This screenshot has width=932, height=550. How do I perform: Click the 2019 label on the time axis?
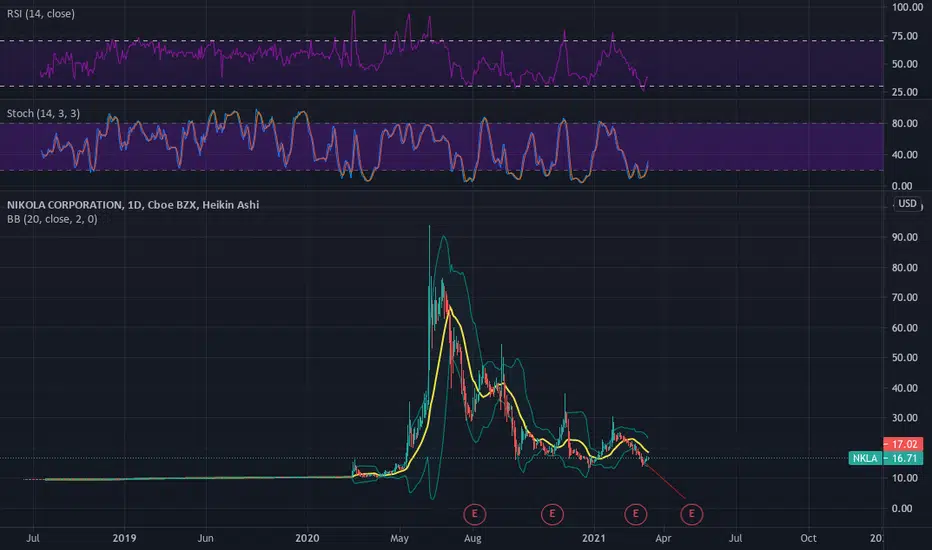tap(124, 538)
